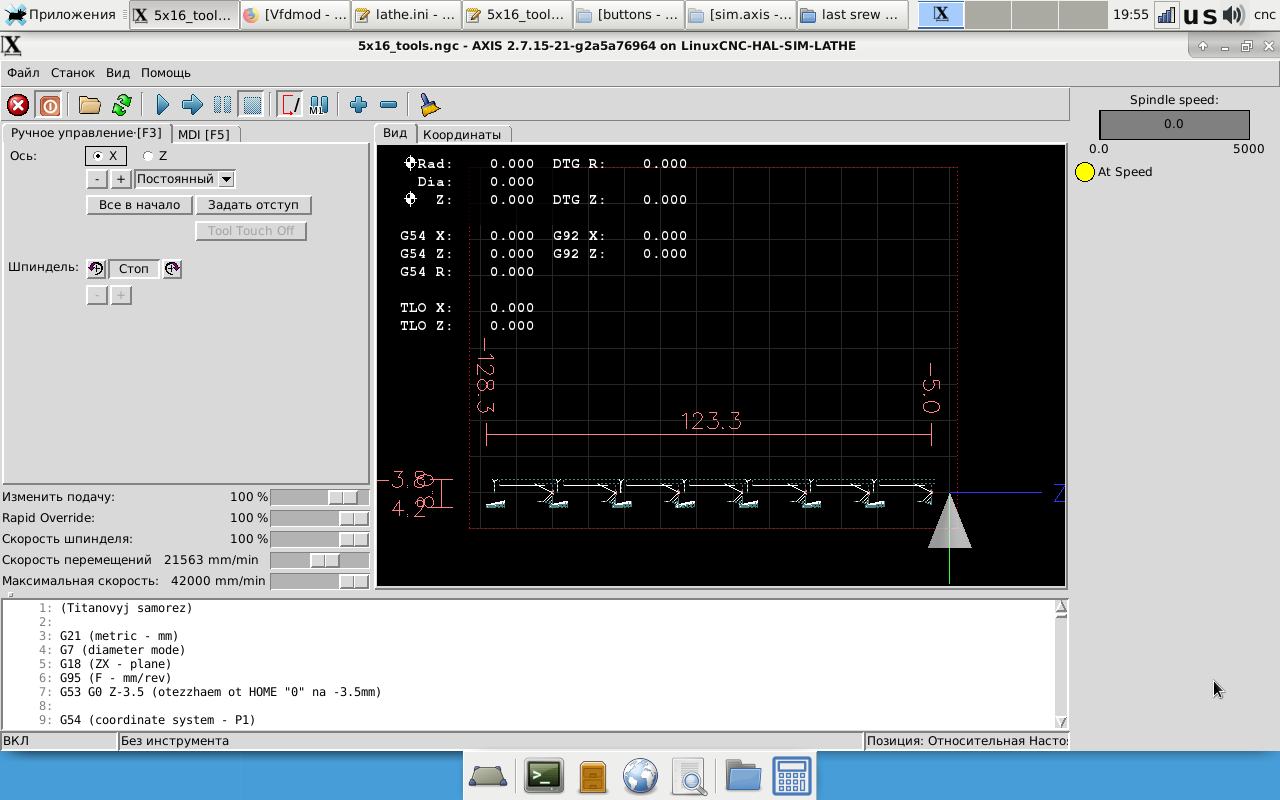Open the Приложения applications menu
The width and height of the screenshot is (1280, 800).
tap(61, 15)
